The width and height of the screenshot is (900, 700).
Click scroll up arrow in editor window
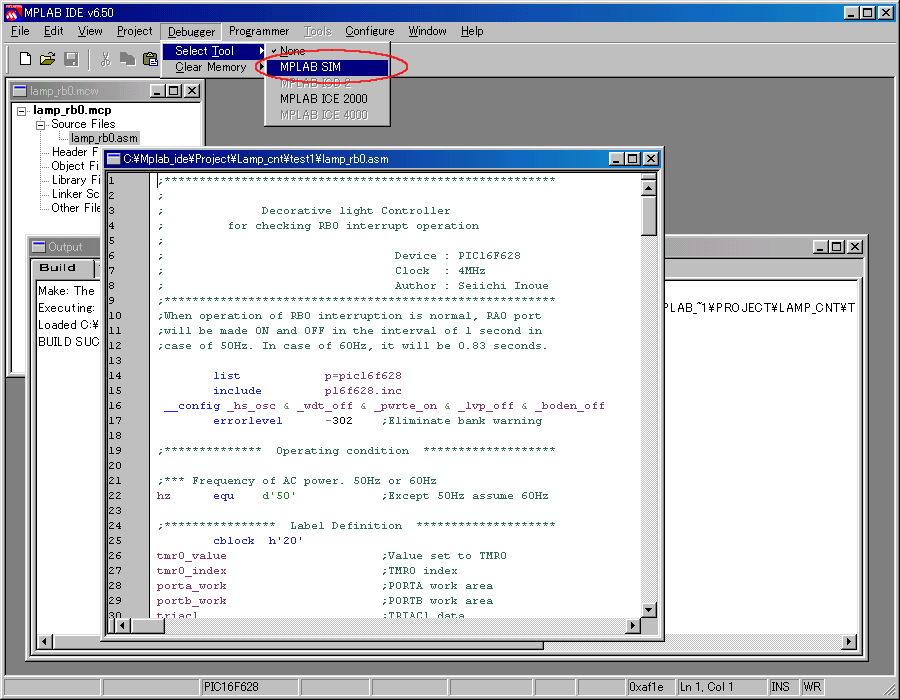coord(649,188)
